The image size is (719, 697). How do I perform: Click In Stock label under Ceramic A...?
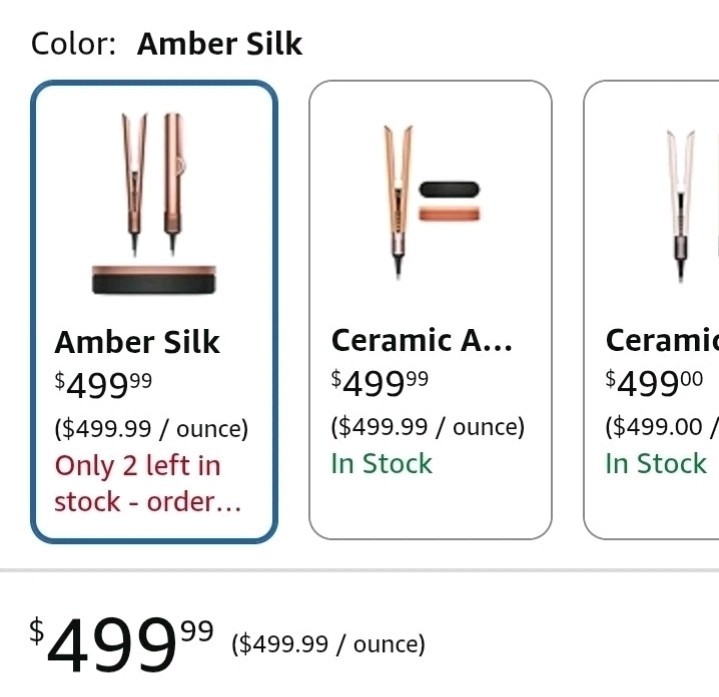pyautogui.click(x=382, y=463)
